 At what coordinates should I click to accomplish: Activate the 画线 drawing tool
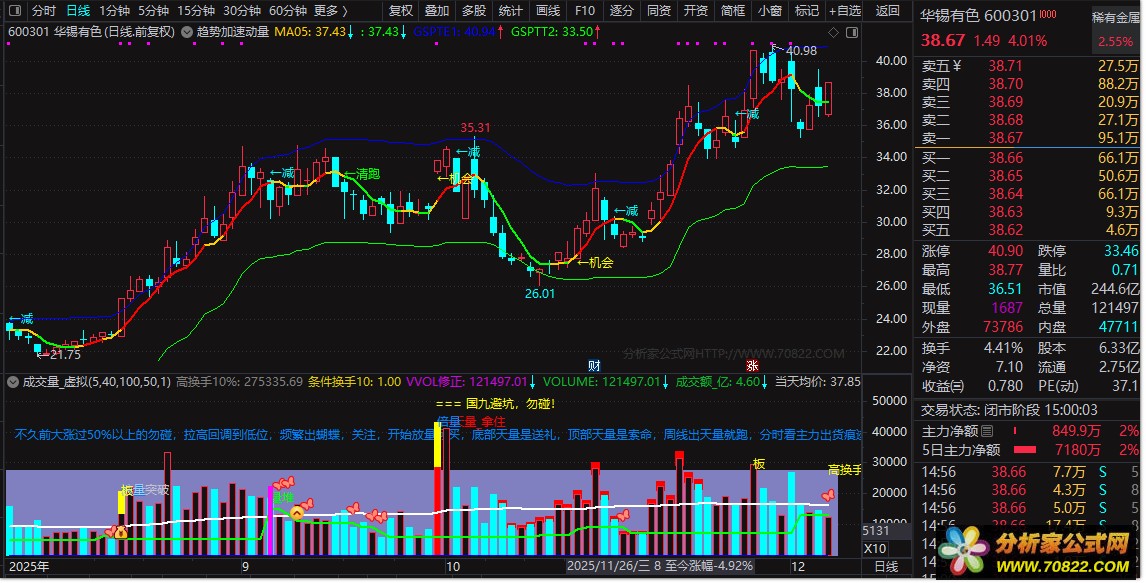pyautogui.click(x=547, y=10)
